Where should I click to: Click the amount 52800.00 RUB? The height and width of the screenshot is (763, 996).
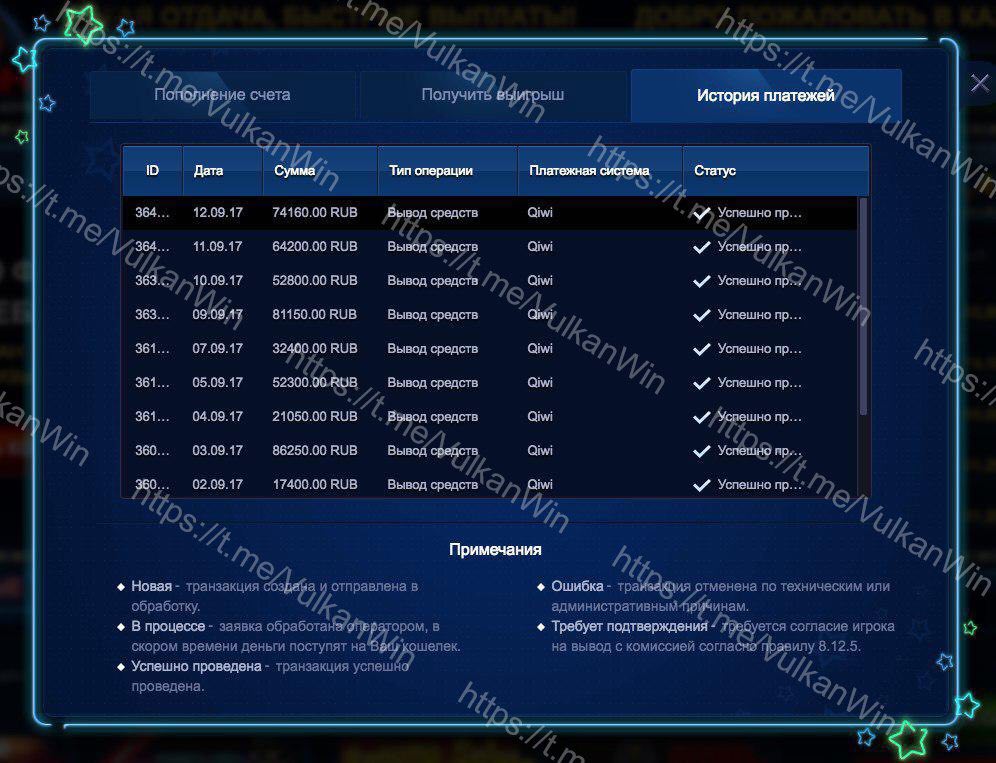314,281
